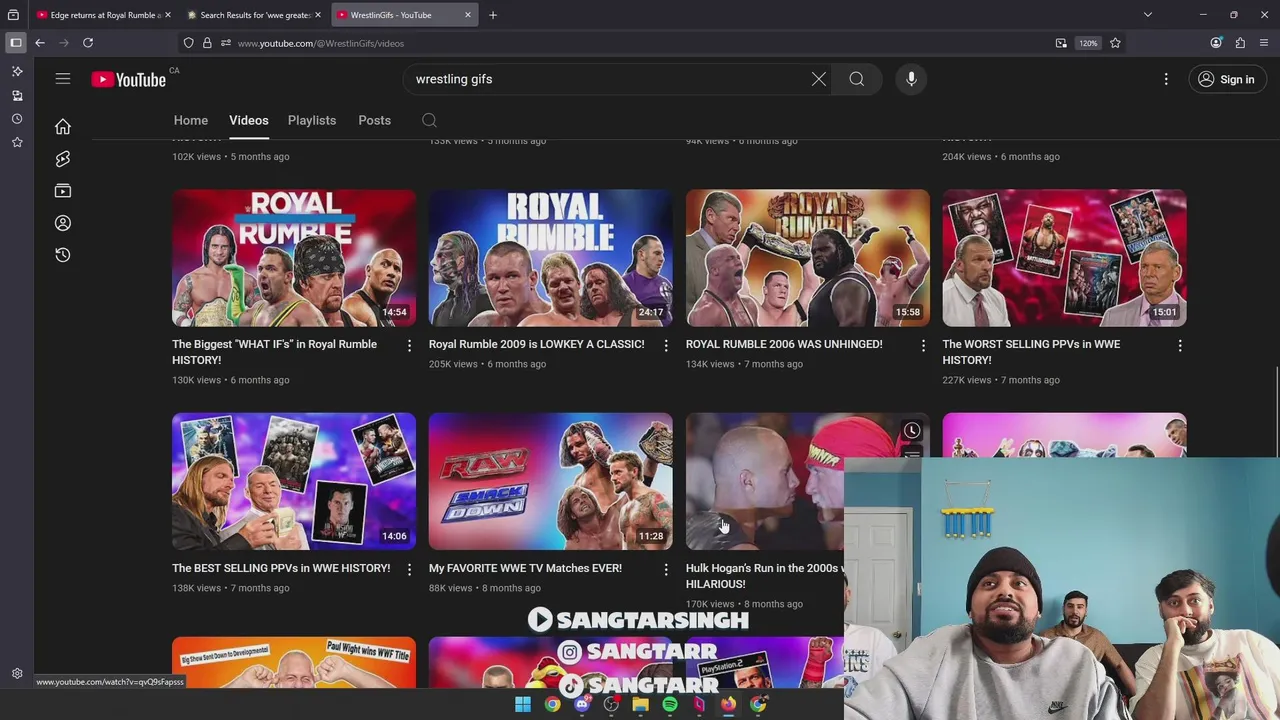Select the channel Videos tab
The height and width of the screenshot is (720, 1280).
249,120
